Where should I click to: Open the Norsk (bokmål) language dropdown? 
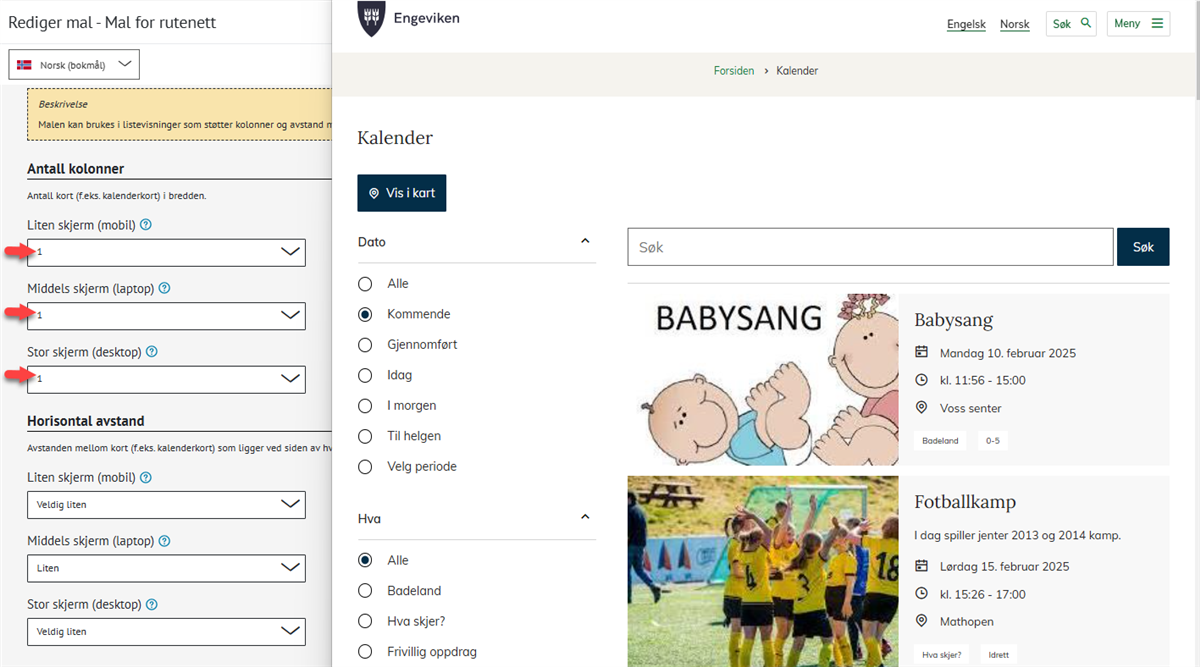click(x=74, y=65)
